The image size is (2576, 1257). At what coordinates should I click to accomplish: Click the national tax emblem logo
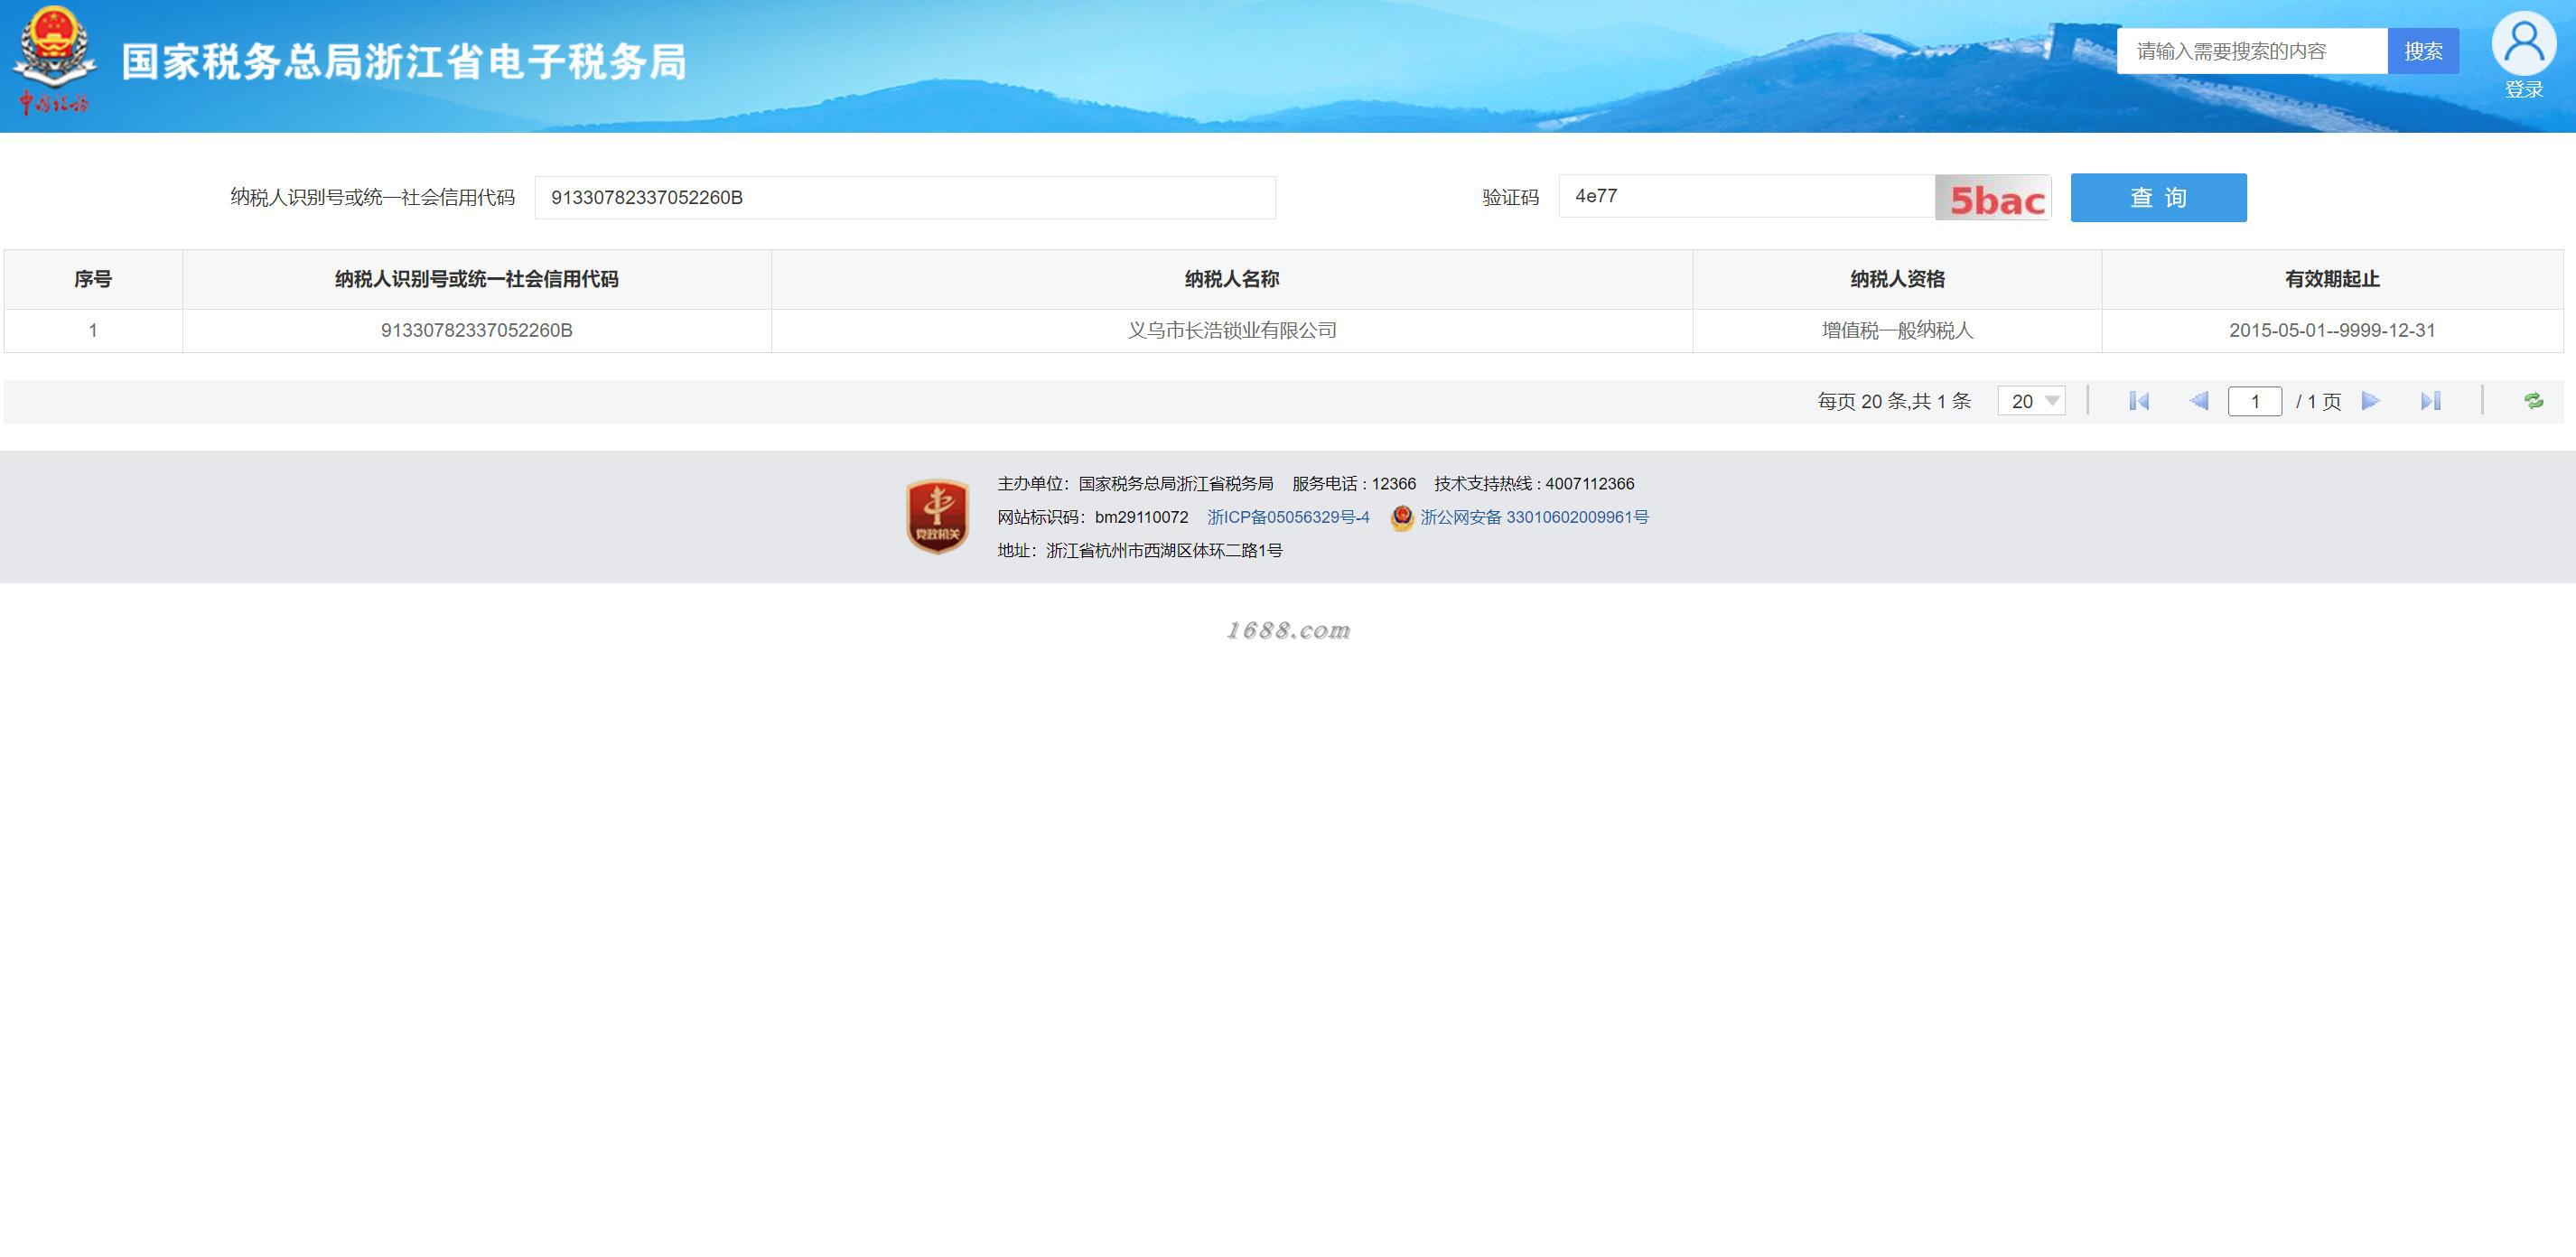pyautogui.click(x=54, y=60)
